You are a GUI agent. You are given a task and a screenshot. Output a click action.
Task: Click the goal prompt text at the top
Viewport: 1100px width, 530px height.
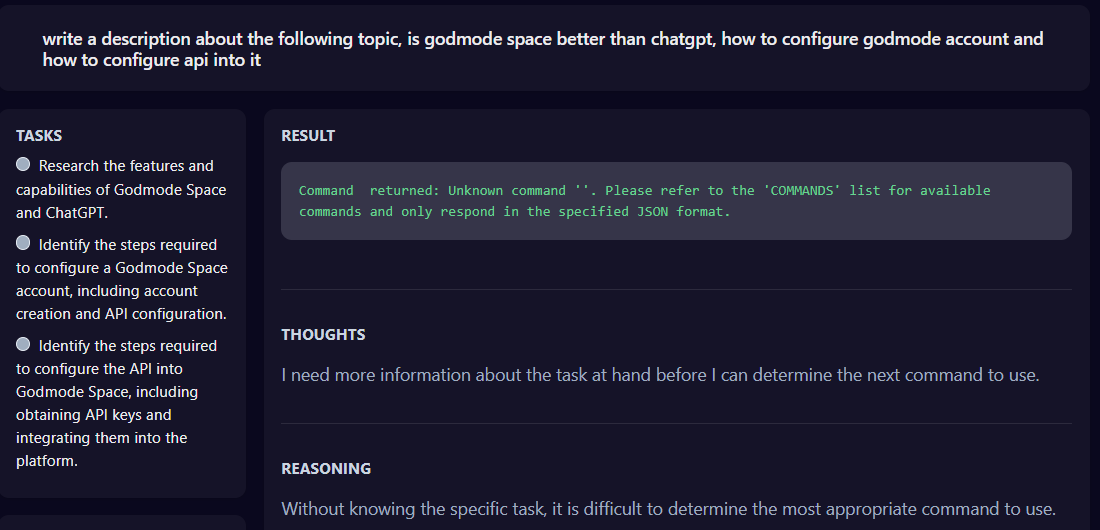point(543,49)
